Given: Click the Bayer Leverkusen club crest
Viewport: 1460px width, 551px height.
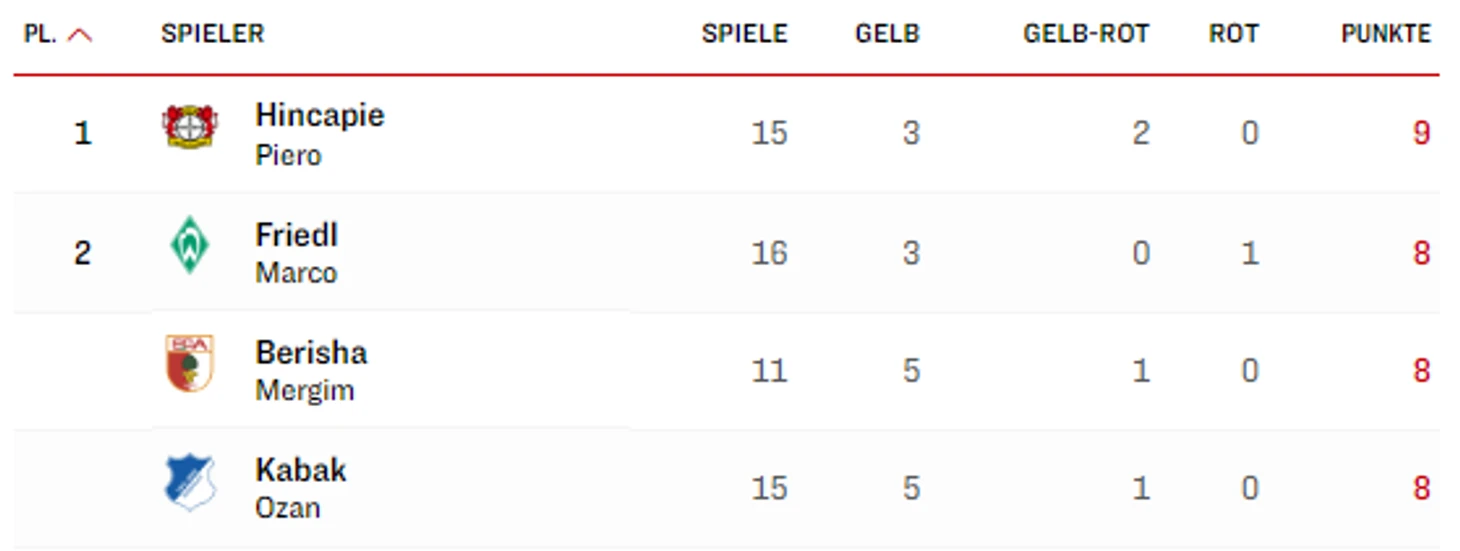Looking at the screenshot, I should point(189,127).
